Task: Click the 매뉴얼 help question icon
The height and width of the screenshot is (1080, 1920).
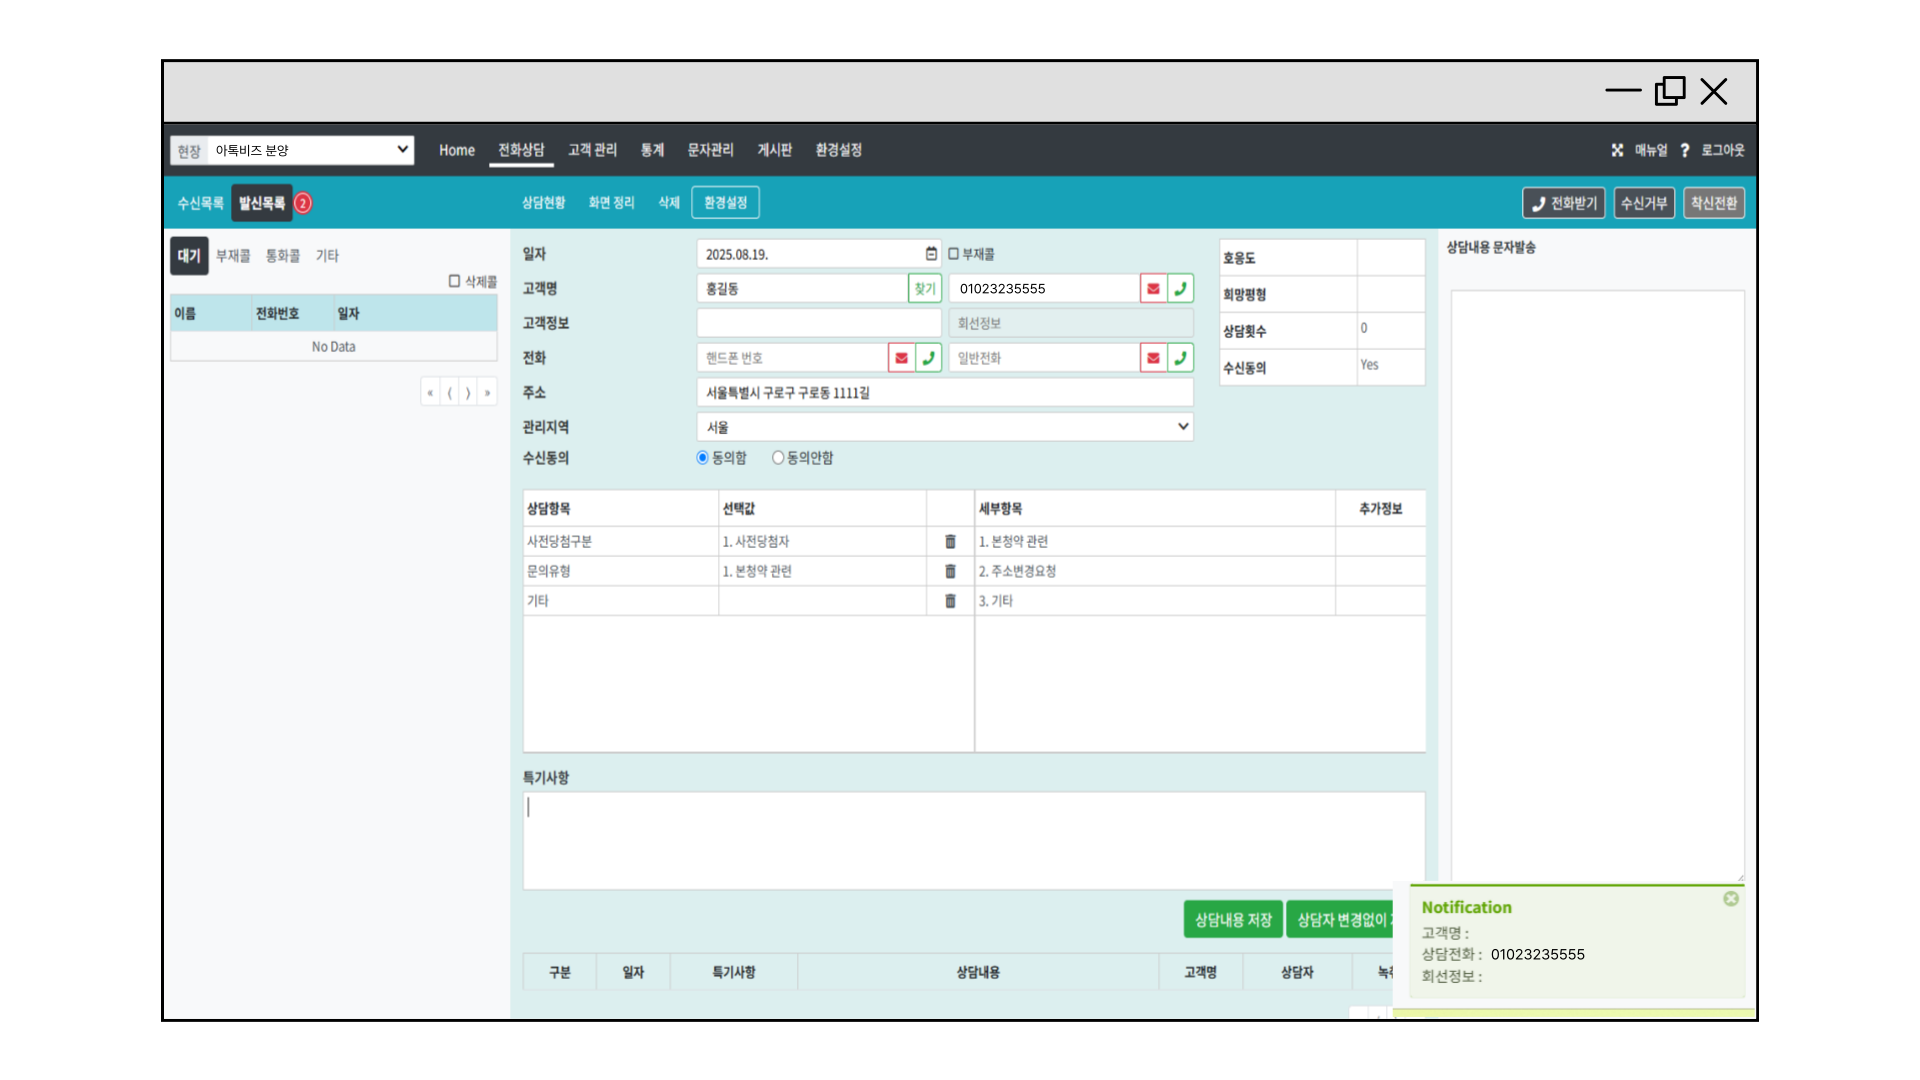Action: 1684,150
